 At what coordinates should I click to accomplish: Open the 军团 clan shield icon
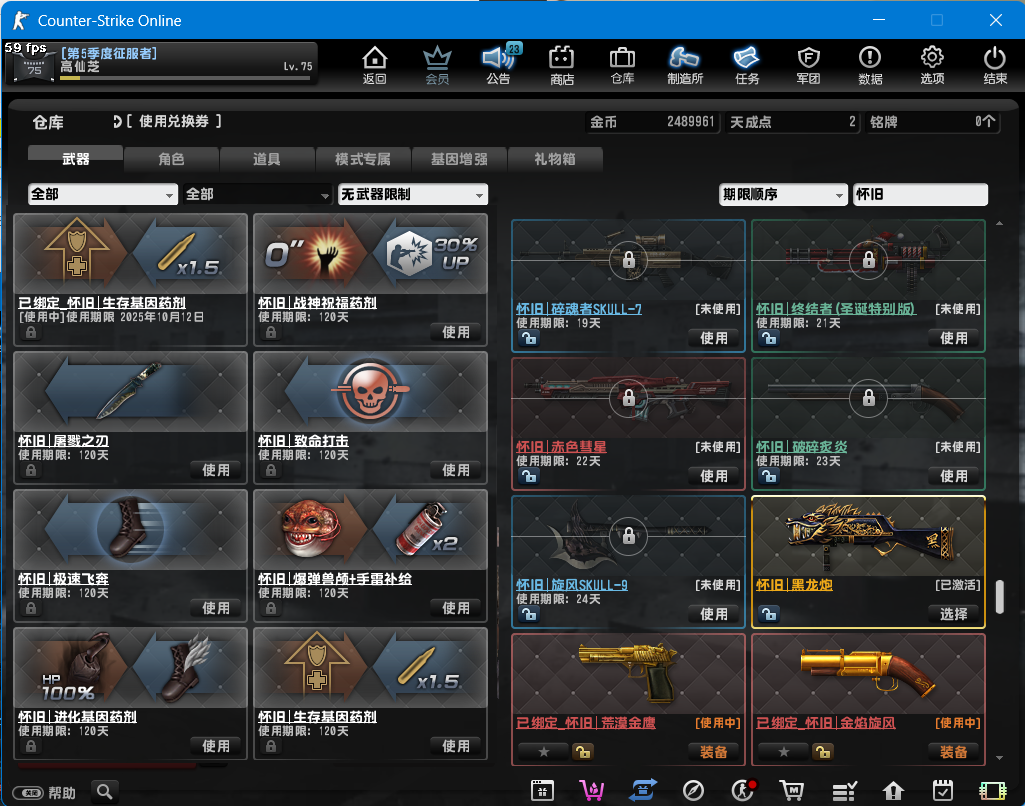(x=809, y=65)
